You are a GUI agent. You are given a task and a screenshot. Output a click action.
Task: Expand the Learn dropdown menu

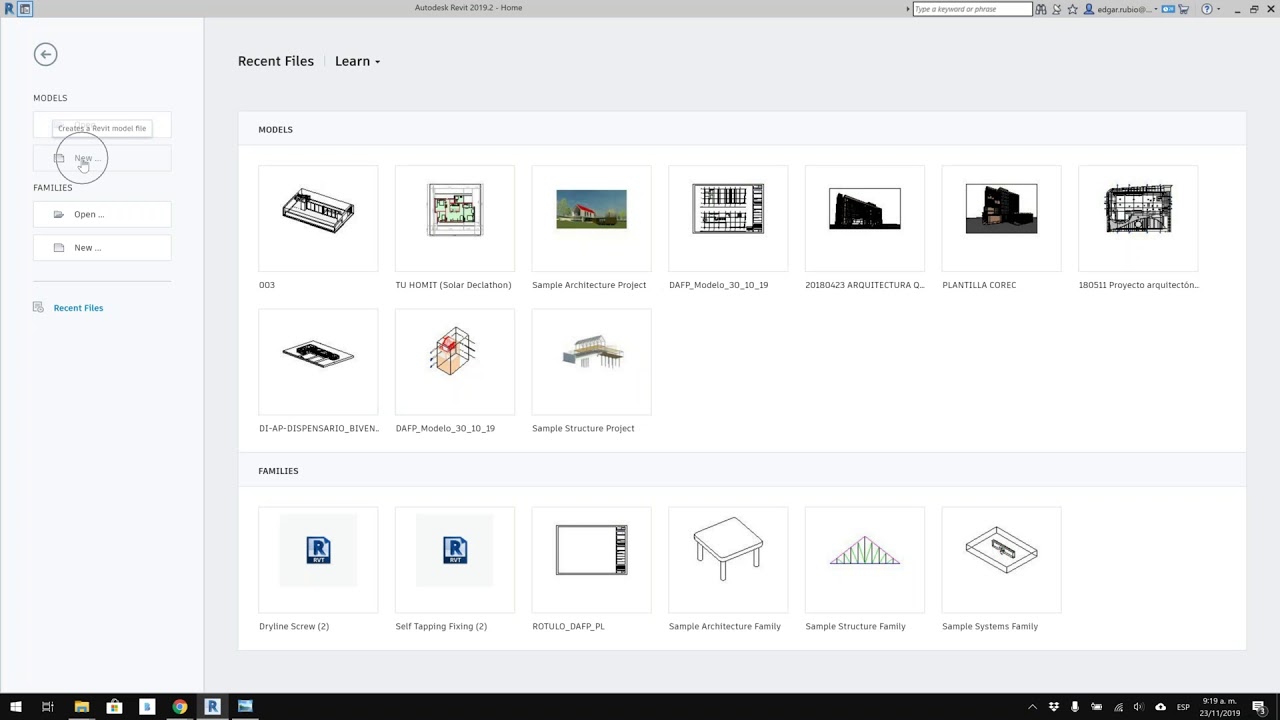point(357,61)
